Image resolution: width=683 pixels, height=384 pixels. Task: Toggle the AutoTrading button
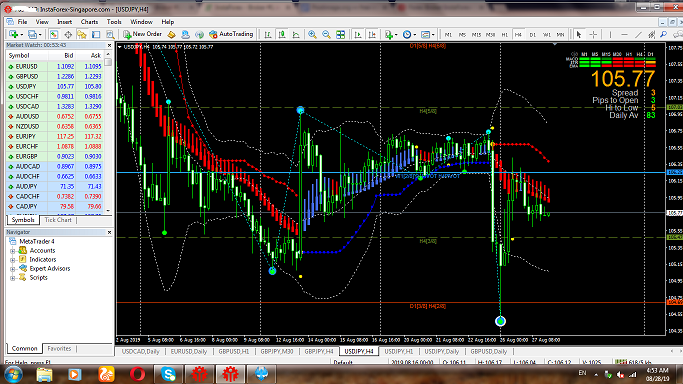coord(231,34)
